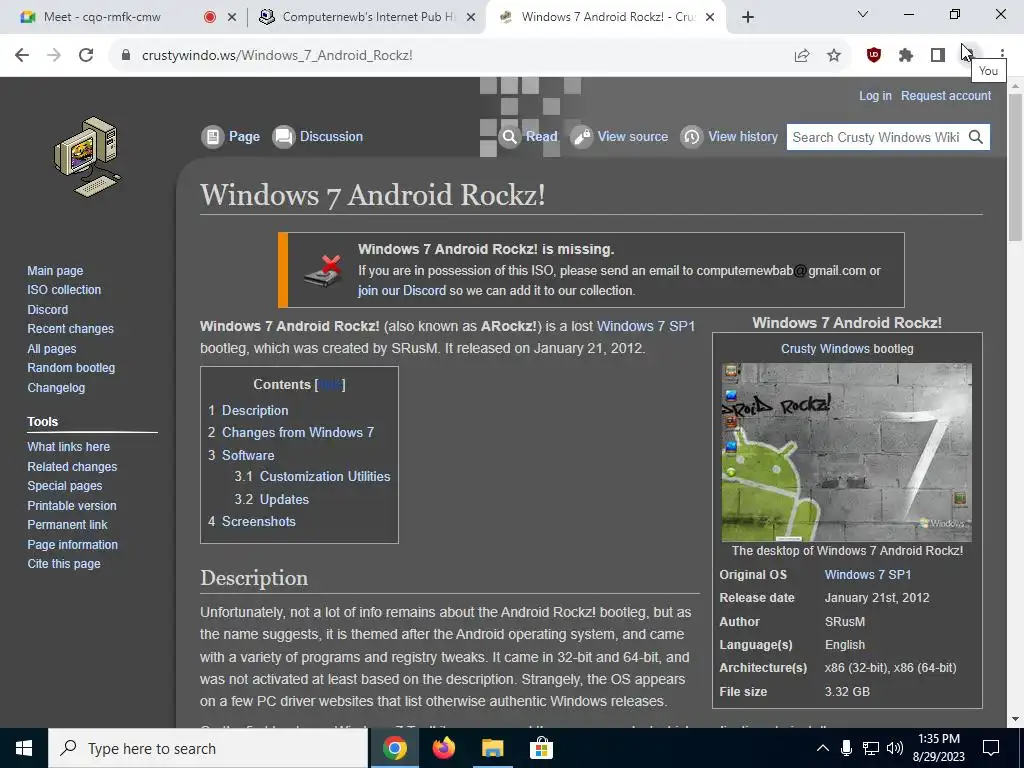Show hidden system tray icons chevron

coord(823,748)
